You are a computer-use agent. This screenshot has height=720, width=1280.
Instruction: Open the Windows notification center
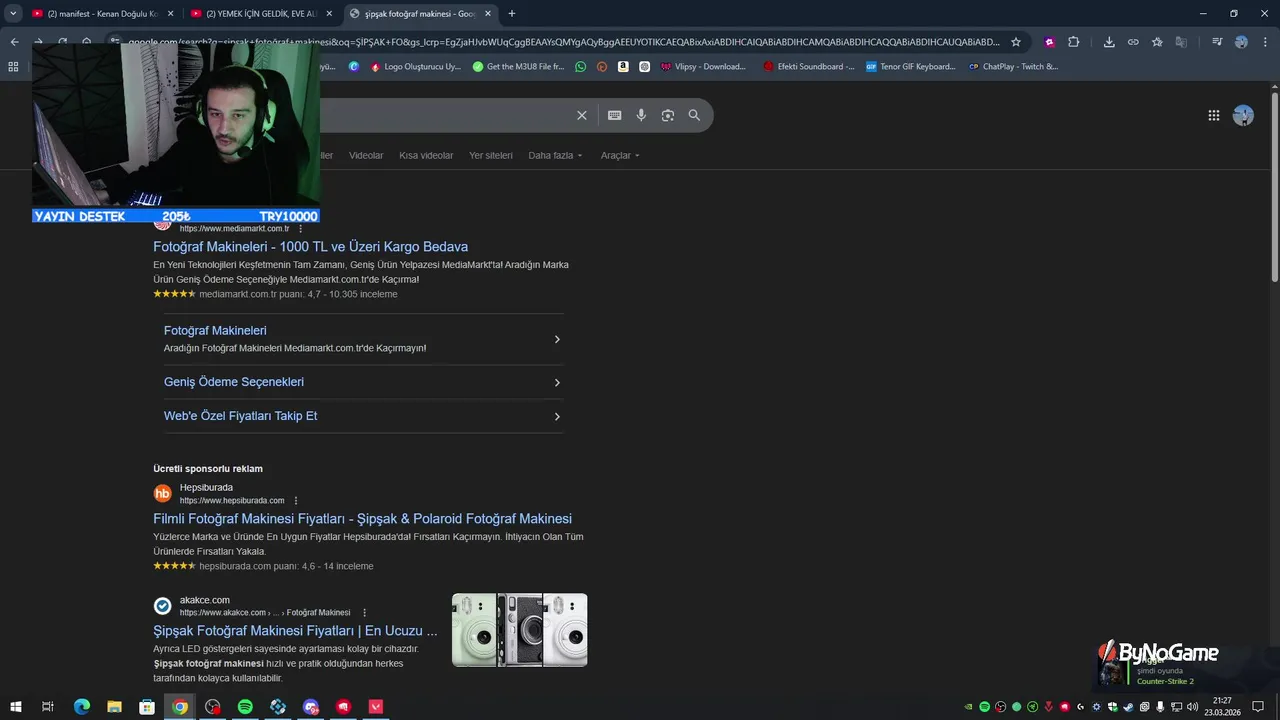coord(1259,707)
